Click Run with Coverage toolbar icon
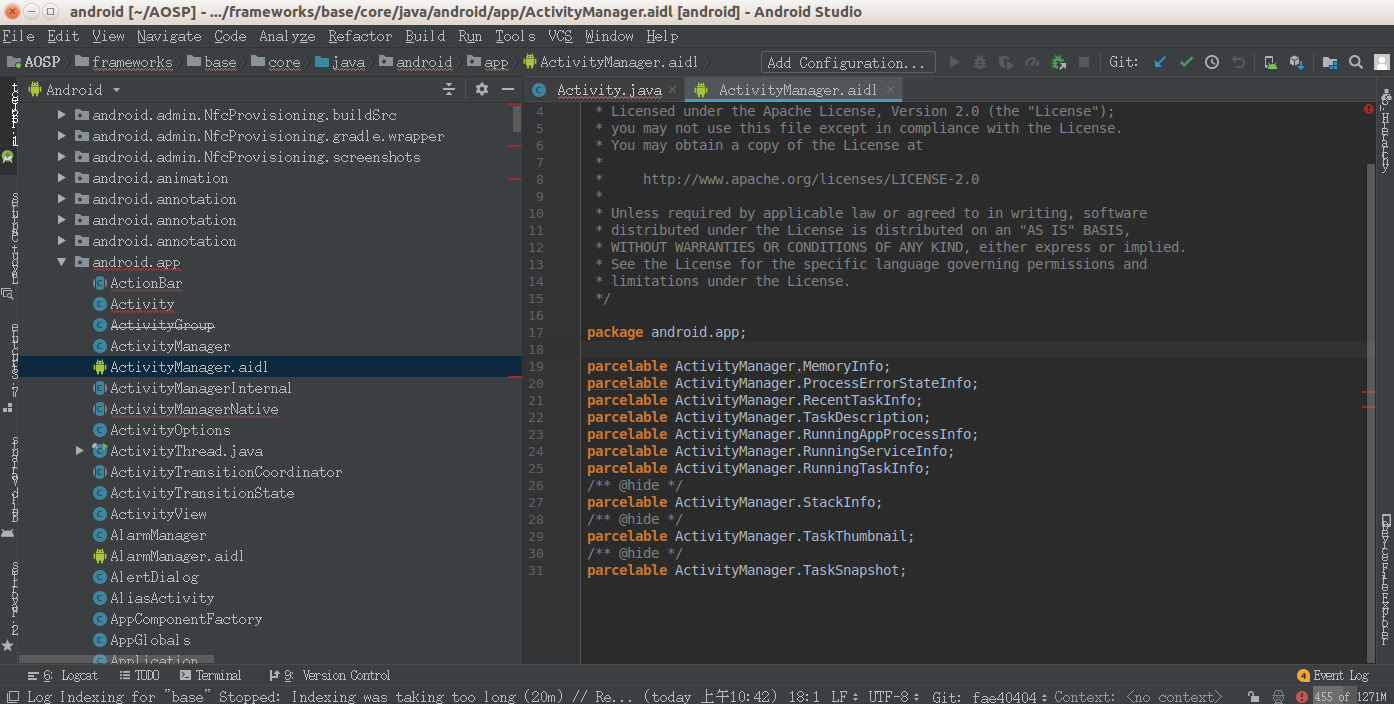The height and width of the screenshot is (704, 1394). point(1006,62)
